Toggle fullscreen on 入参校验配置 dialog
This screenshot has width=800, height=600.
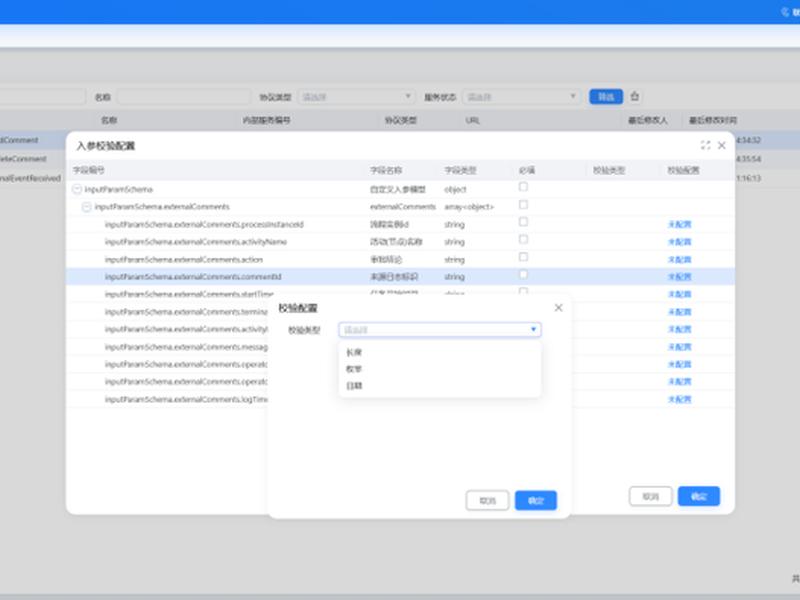(x=705, y=145)
